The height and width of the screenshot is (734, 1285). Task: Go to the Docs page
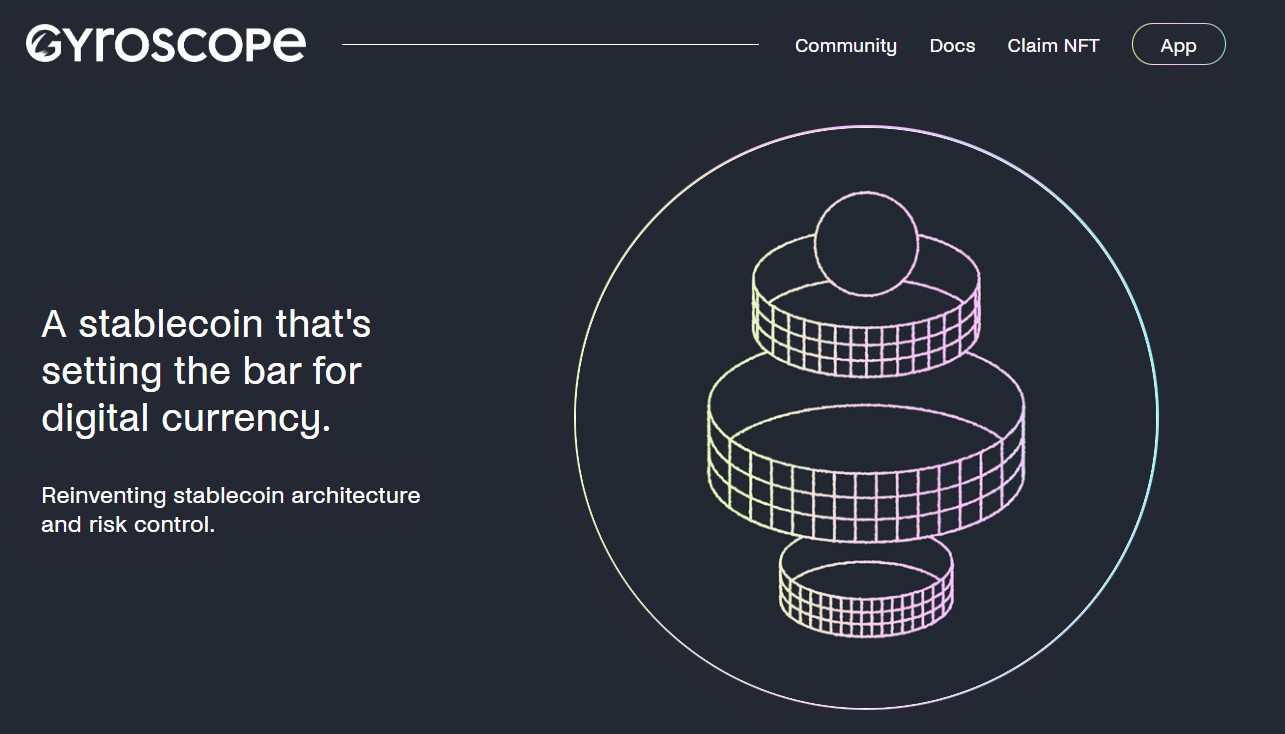click(x=952, y=46)
